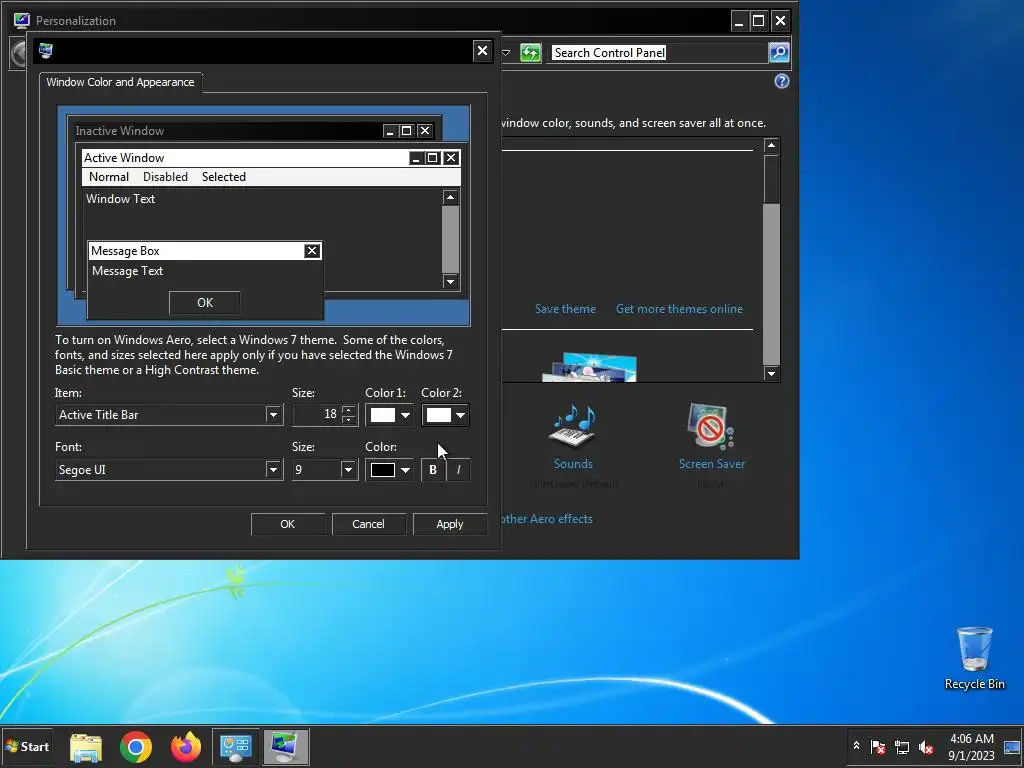
Task: Open the Color 1 dropdown arrow
Action: click(x=405, y=415)
